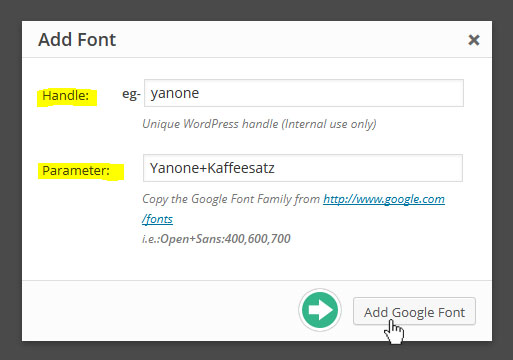Click the 'eg-' prefix text
This screenshot has height=360, width=513.
coord(131,95)
